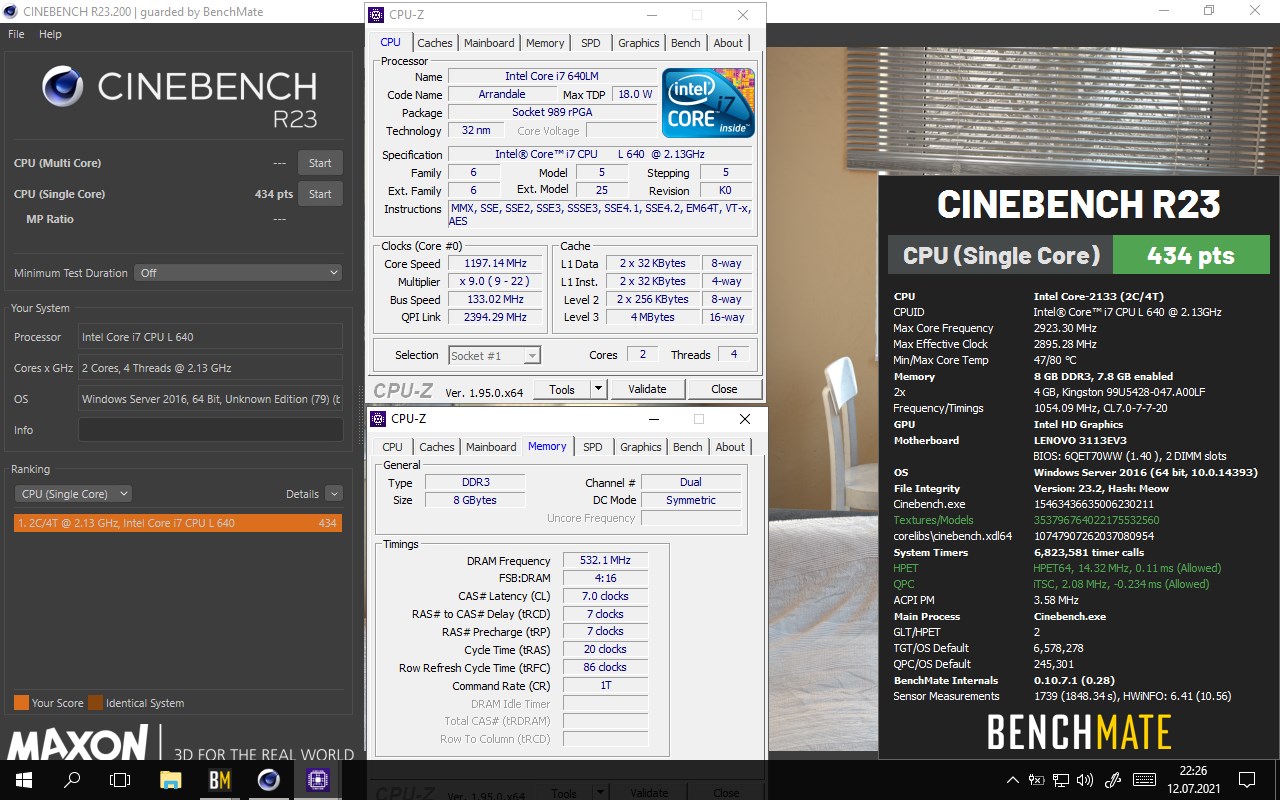Click the 434 pts score in BenchMate panel
1280x800 pixels.
pos(1191,255)
